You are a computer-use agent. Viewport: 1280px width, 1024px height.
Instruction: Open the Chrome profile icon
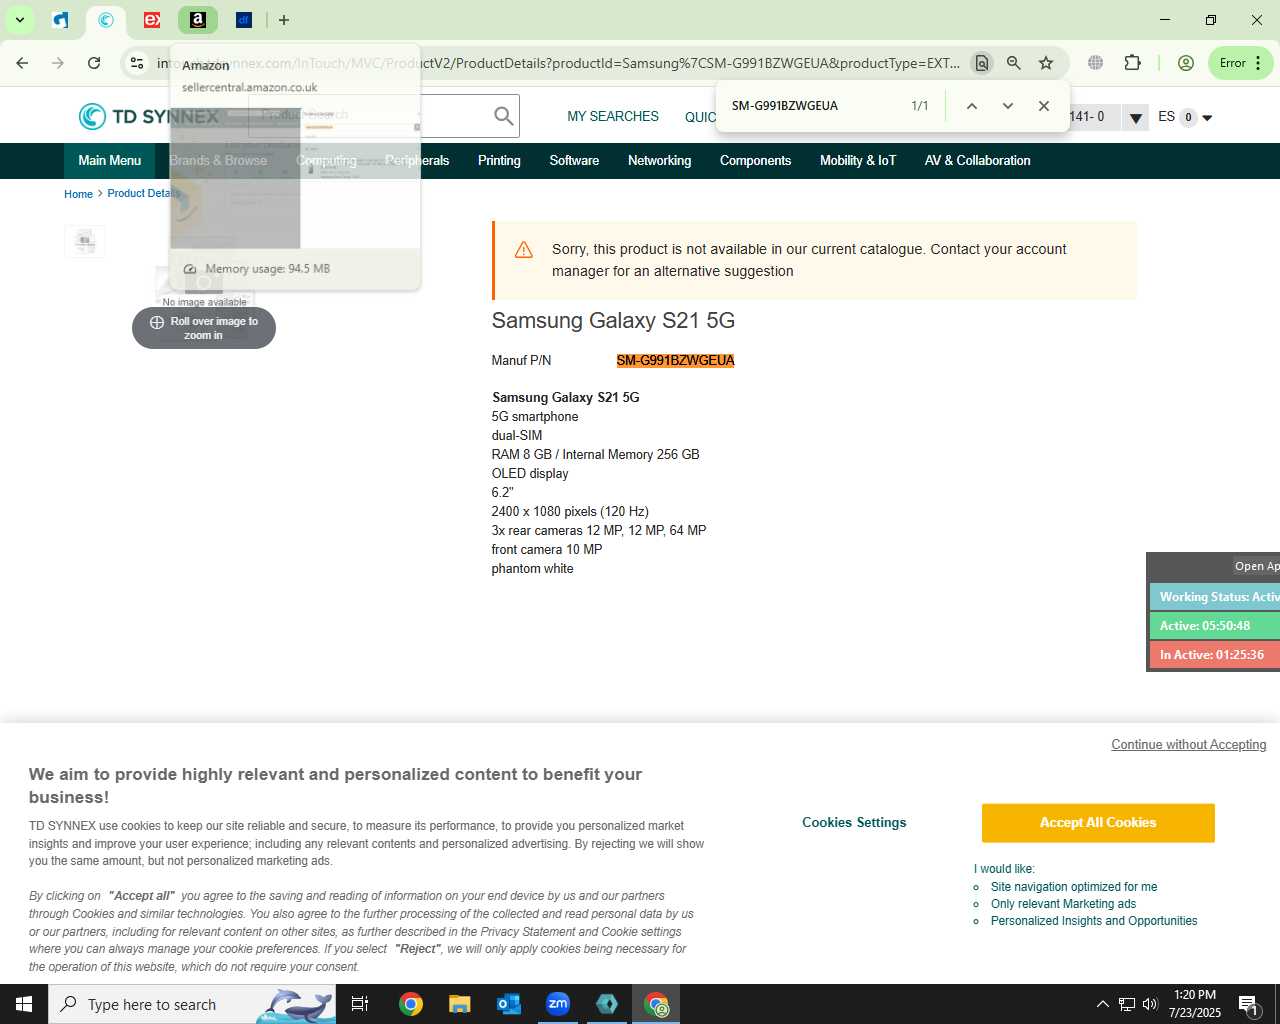point(1186,63)
